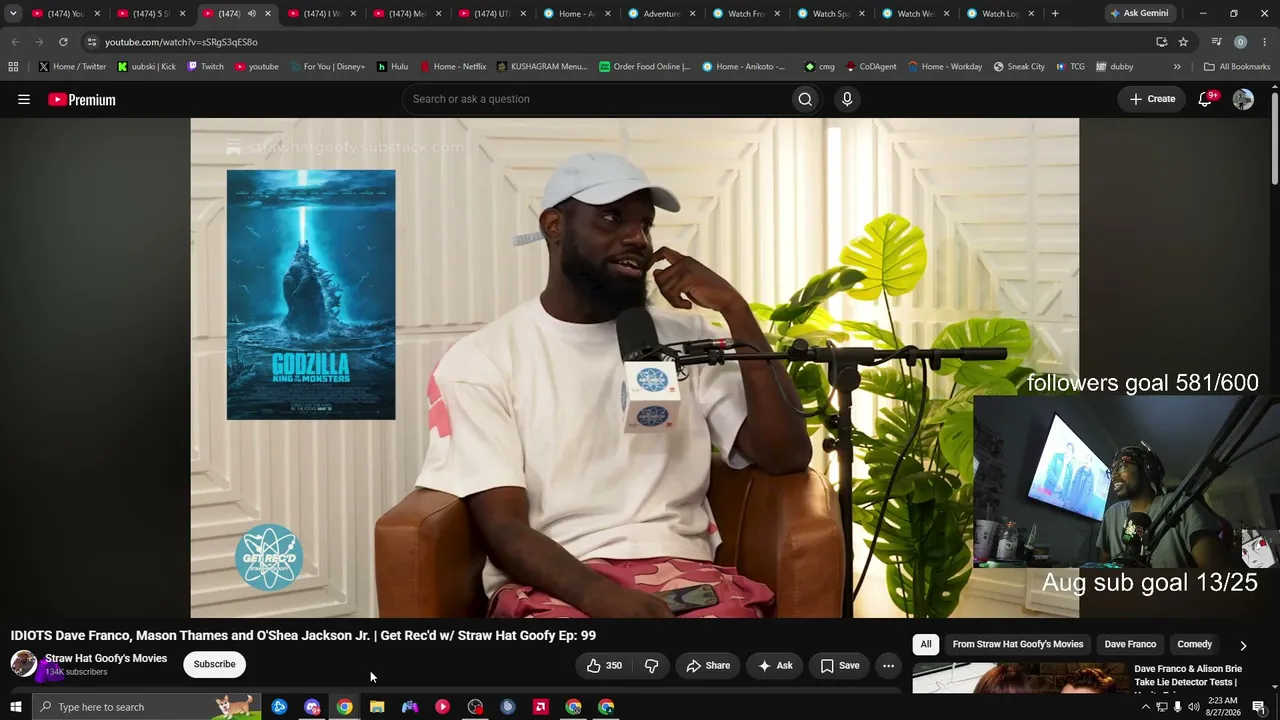1280x720 pixels.
Task: Open 'Home / Twitter' bookmark
Action: coord(72,67)
